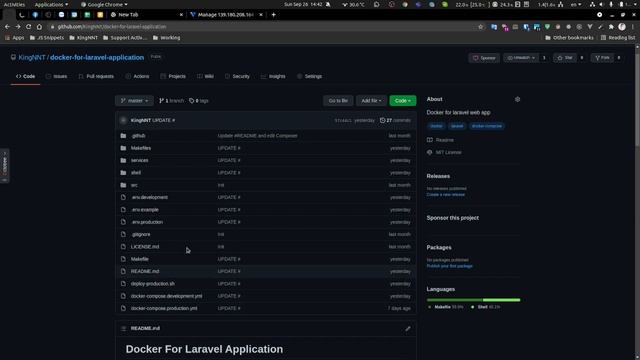The image size is (640, 360).
Task: Click the languages percentage bar
Action: [x=473, y=300]
